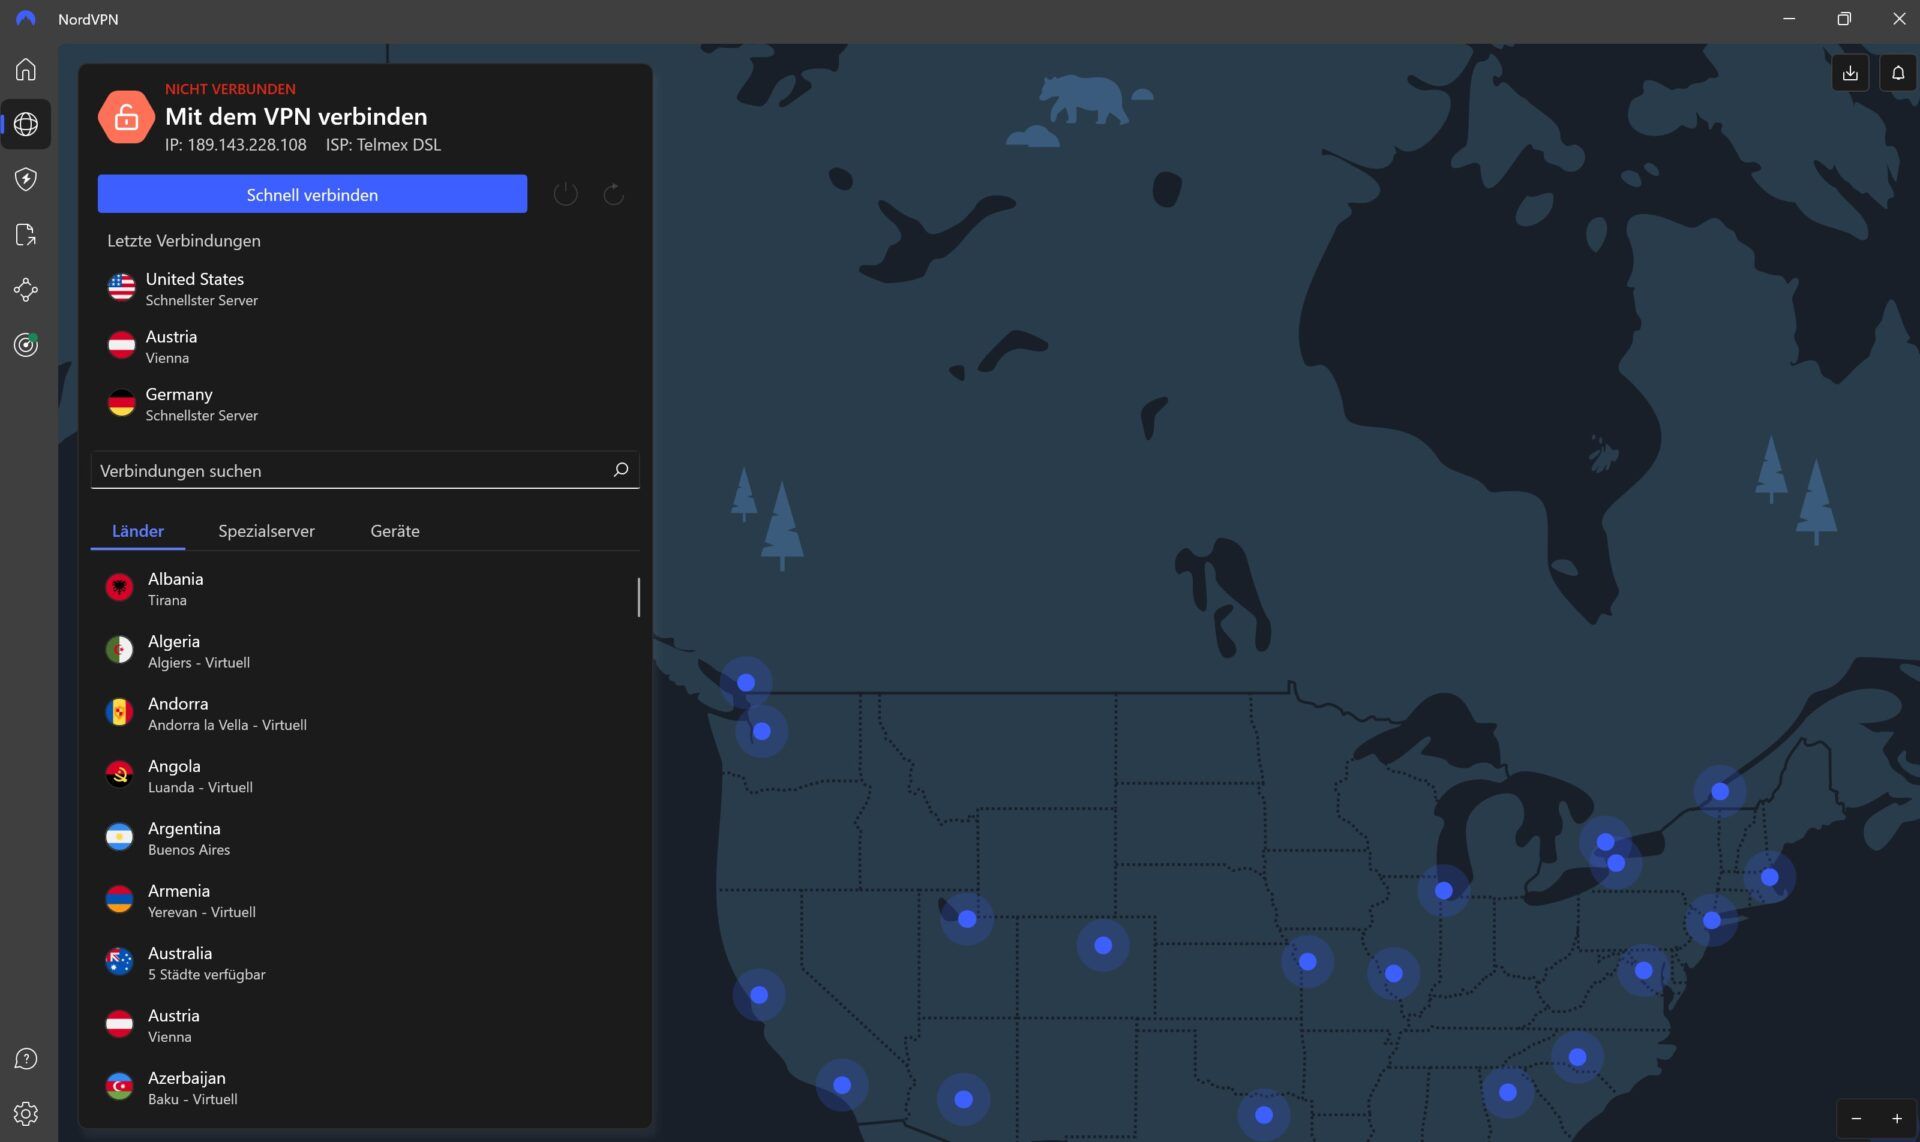The height and width of the screenshot is (1142, 1920).
Task: Click Algeria flag icon
Action: [120, 650]
